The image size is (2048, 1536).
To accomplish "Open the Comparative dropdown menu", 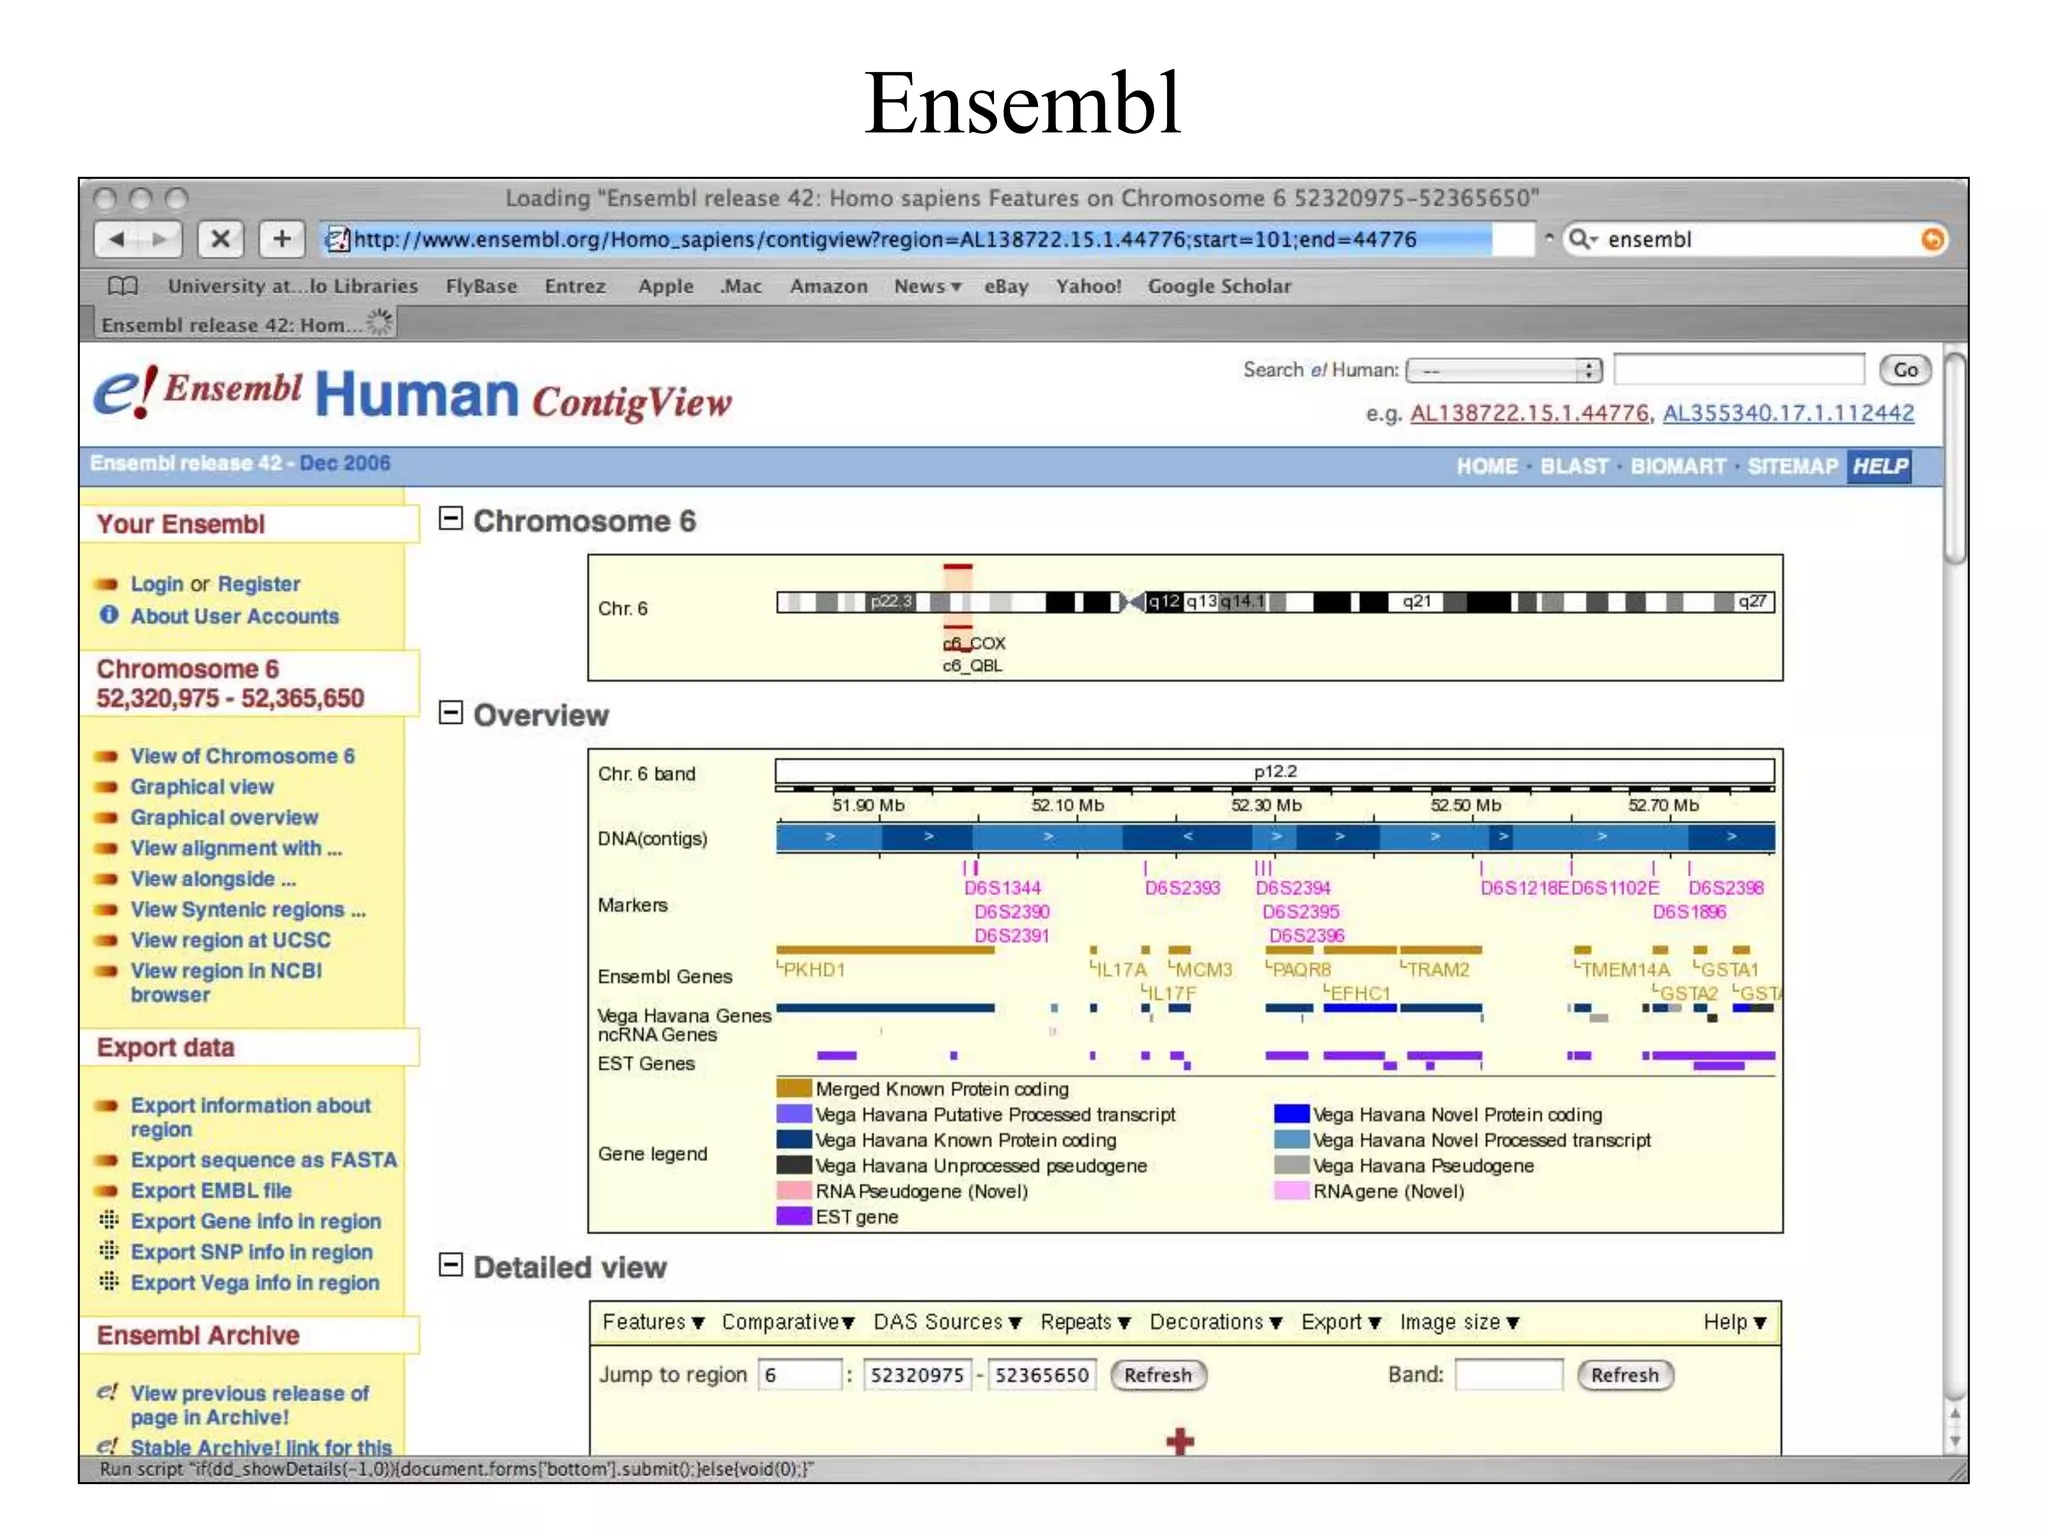I will 788,1322.
